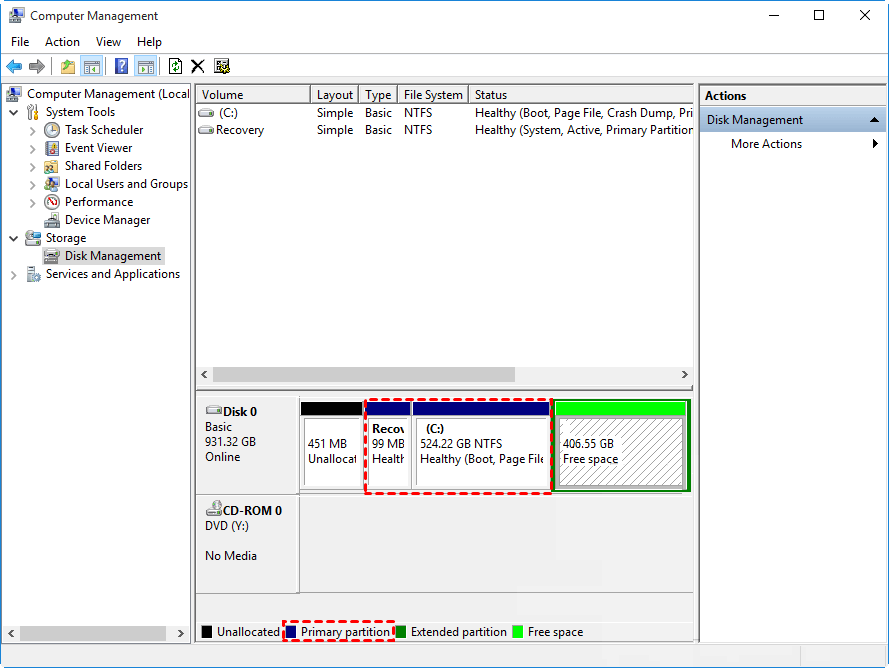Select the (C:) volume row
This screenshot has height=668, width=889.
444,113
